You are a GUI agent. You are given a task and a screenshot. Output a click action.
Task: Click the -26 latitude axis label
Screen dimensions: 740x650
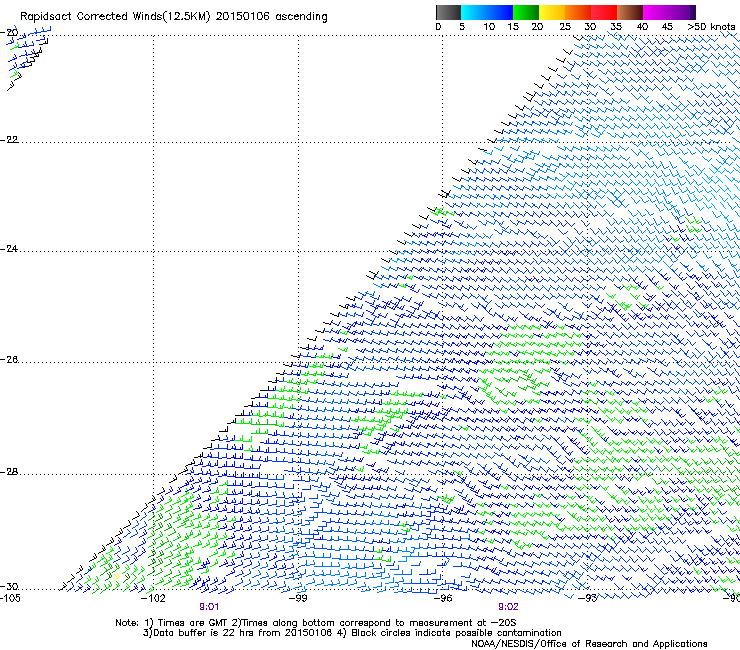(9, 360)
